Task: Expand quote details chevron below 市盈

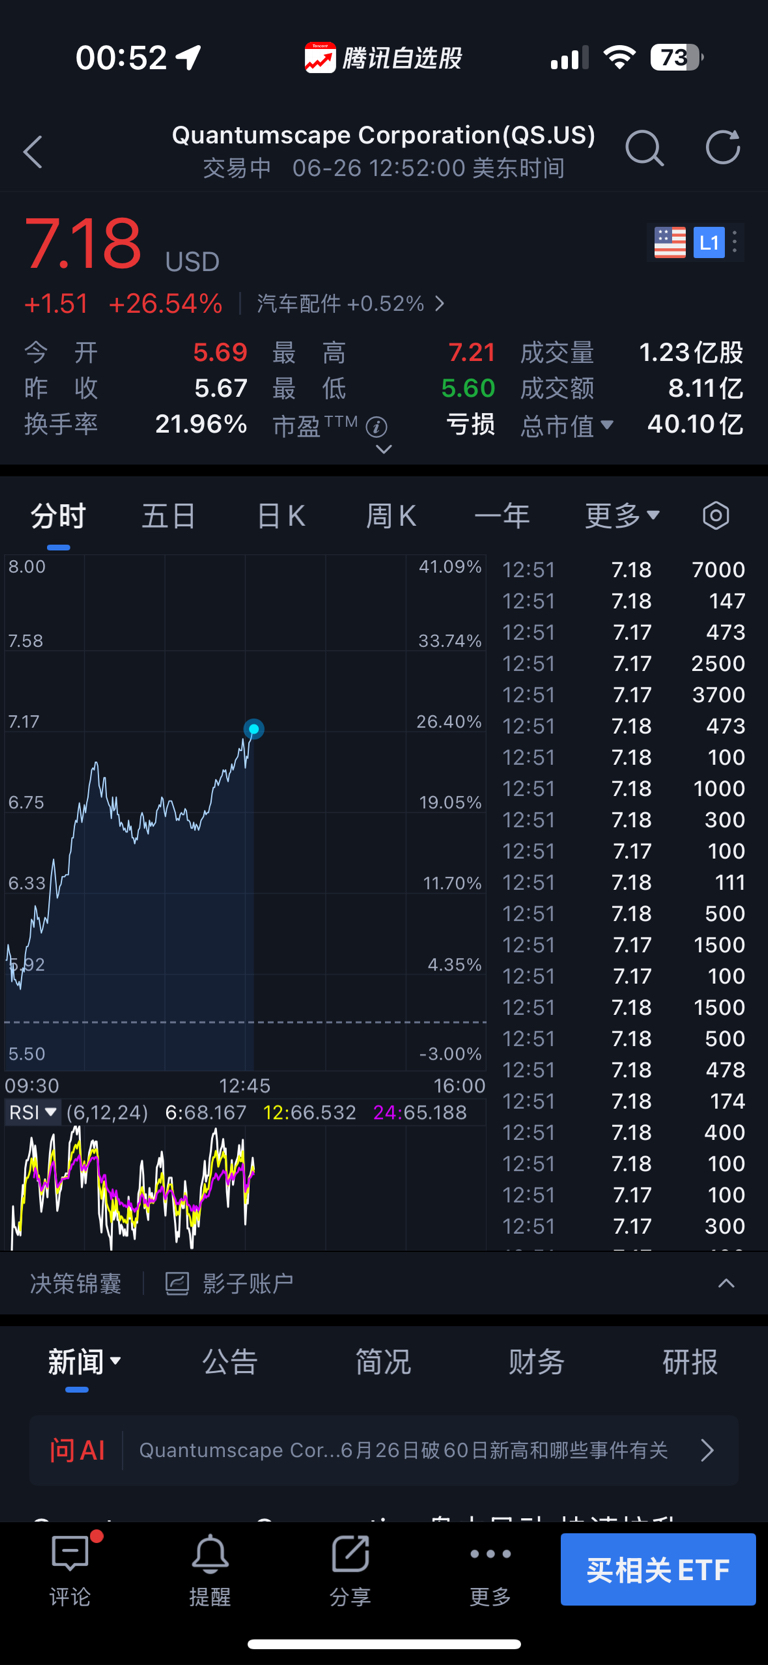Action: (x=383, y=449)
